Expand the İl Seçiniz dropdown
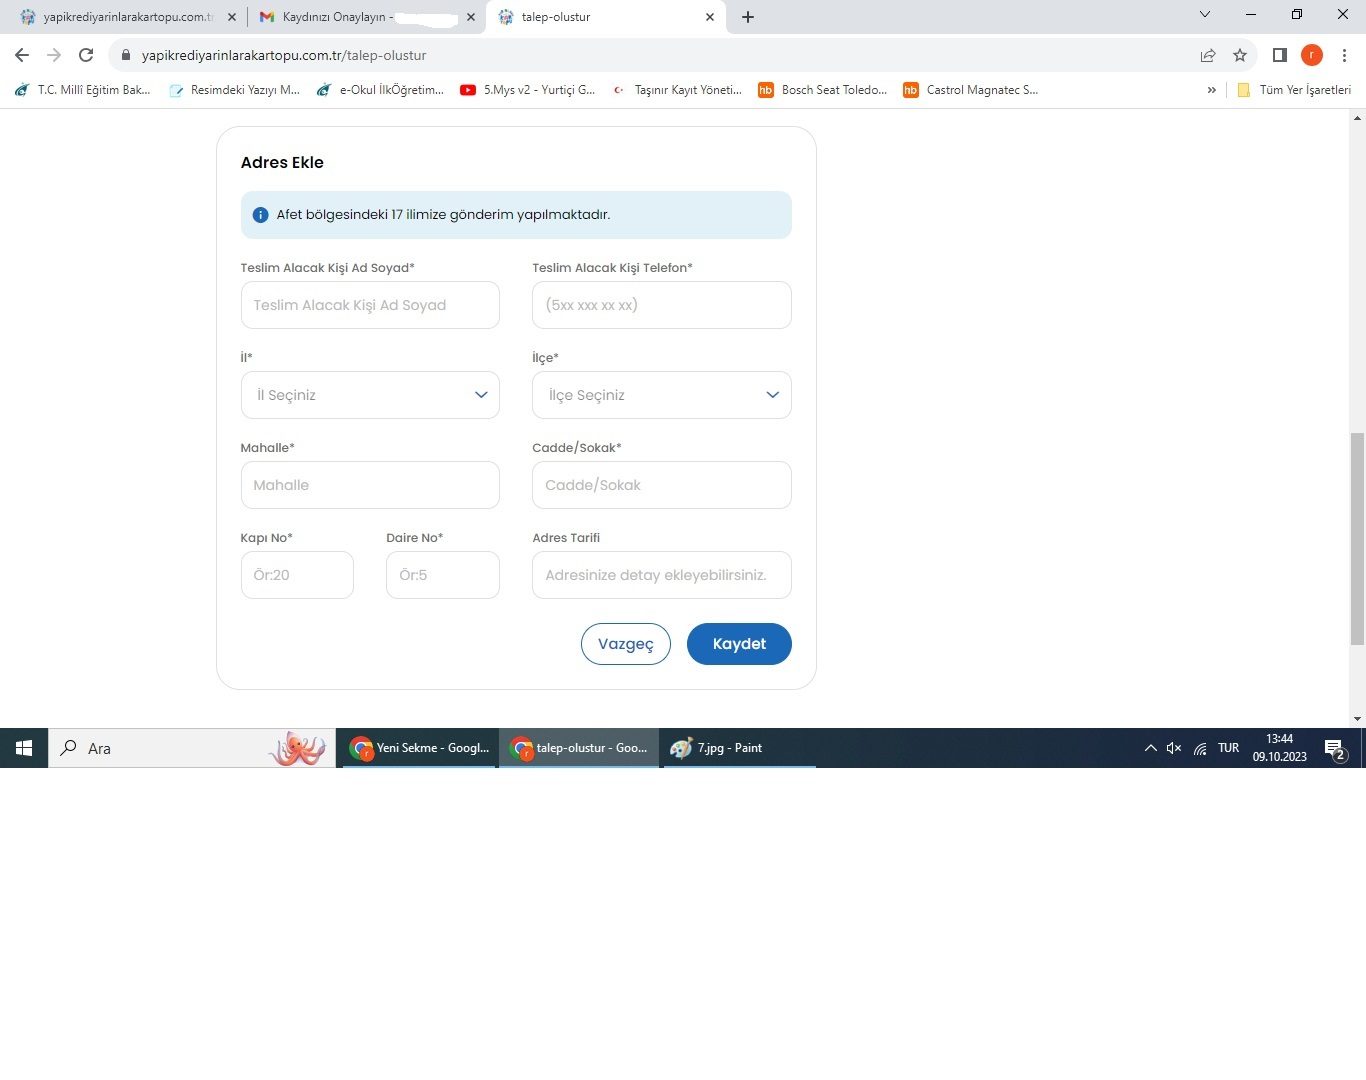 click(x=370, y=395)
